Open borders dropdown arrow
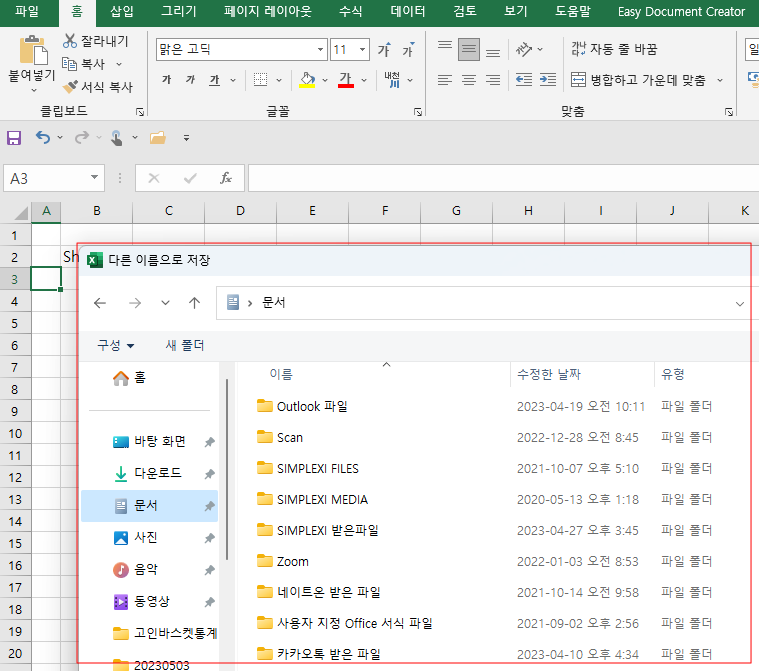Image resolution: width=759 pixels, height=671 pixels. click(x=279, y=80)
